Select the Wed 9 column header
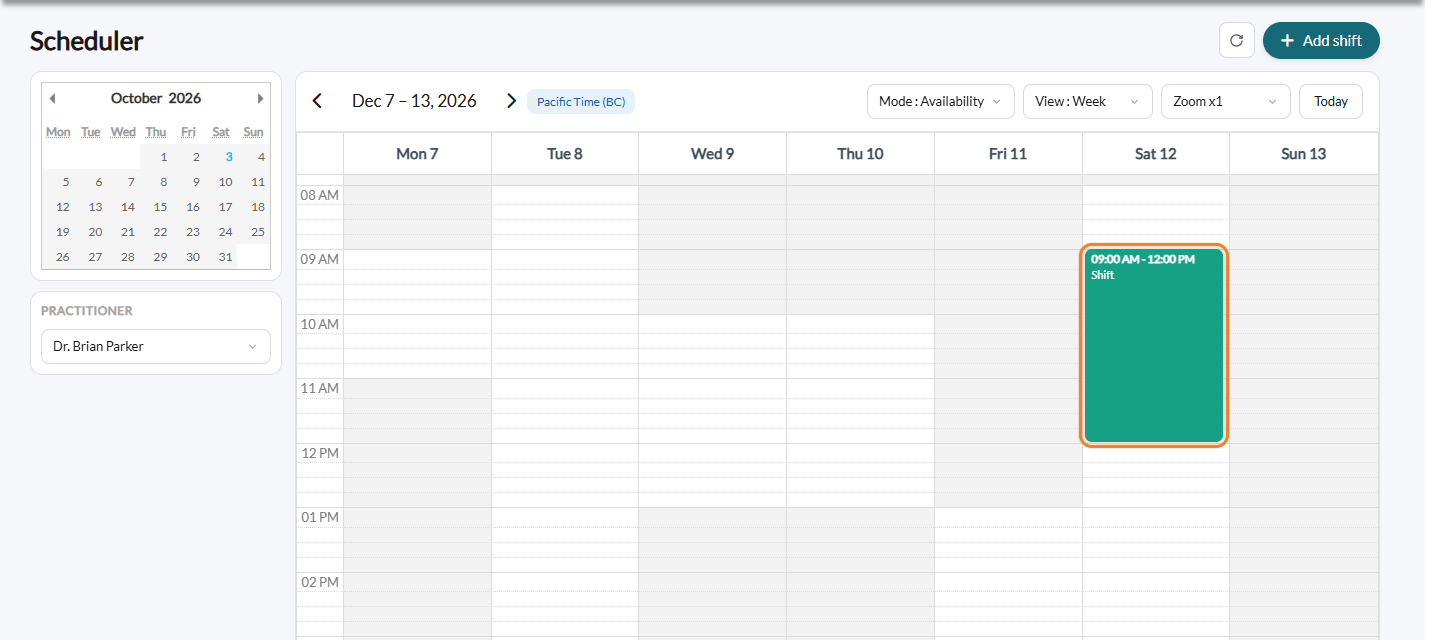Image resolution: width=1440 pixels, height=640 pixels. click(712, 154)
